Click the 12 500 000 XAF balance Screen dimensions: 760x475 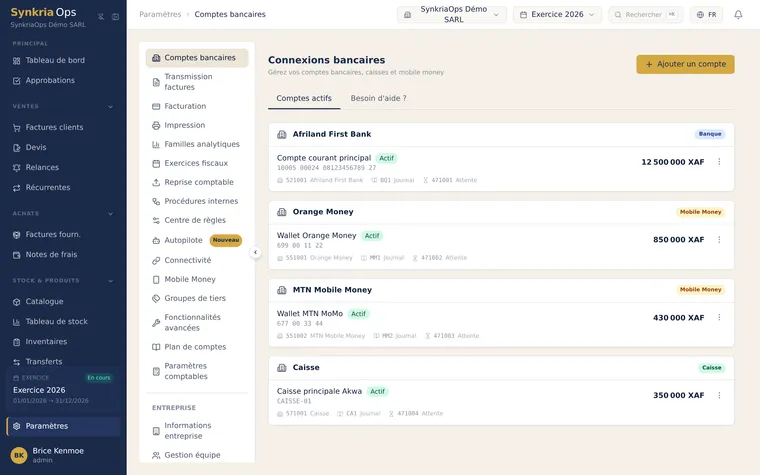672,162
